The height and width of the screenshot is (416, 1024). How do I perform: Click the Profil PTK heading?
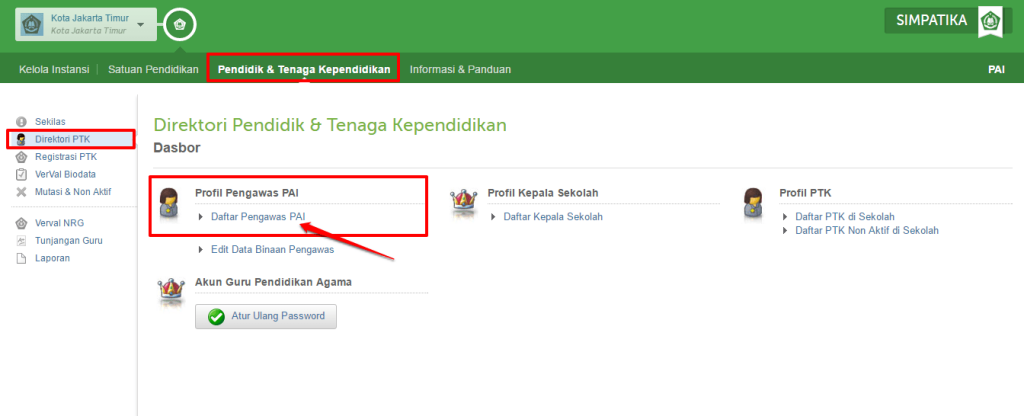(x=805, y=193)
